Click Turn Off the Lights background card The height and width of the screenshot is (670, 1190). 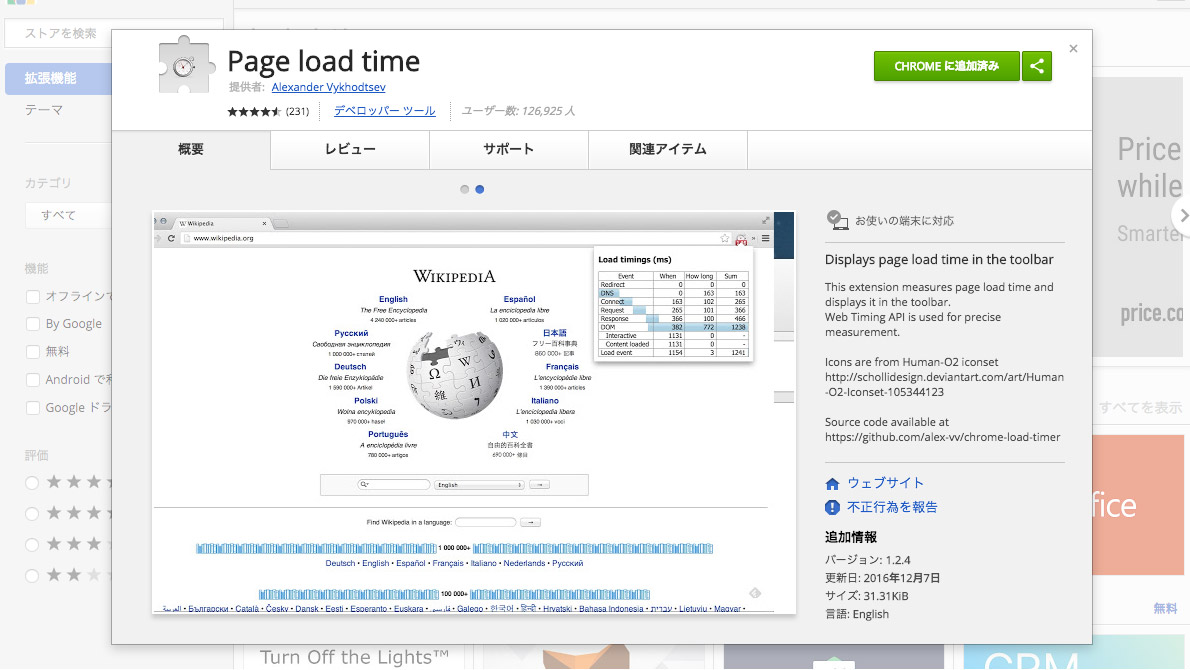354,657
